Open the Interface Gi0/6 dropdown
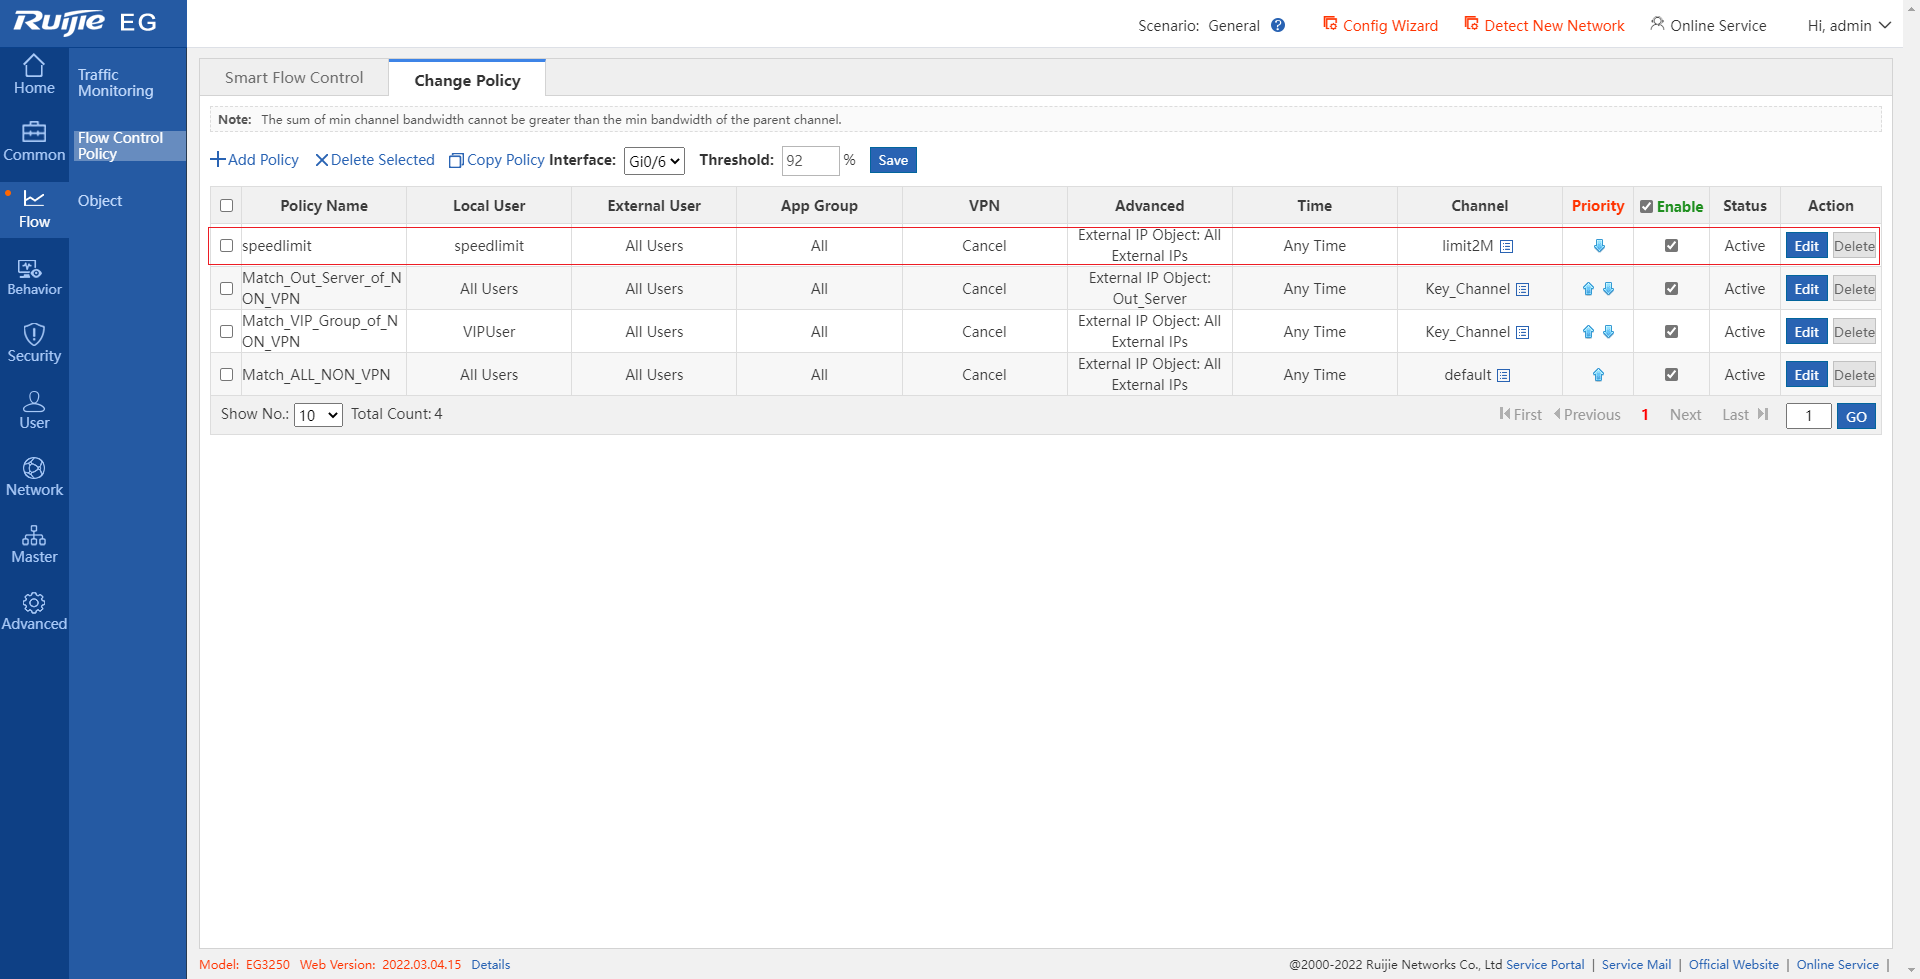The width and height of the screenshot is (1920, 979). pyautogui.click(x=654, y=161)
